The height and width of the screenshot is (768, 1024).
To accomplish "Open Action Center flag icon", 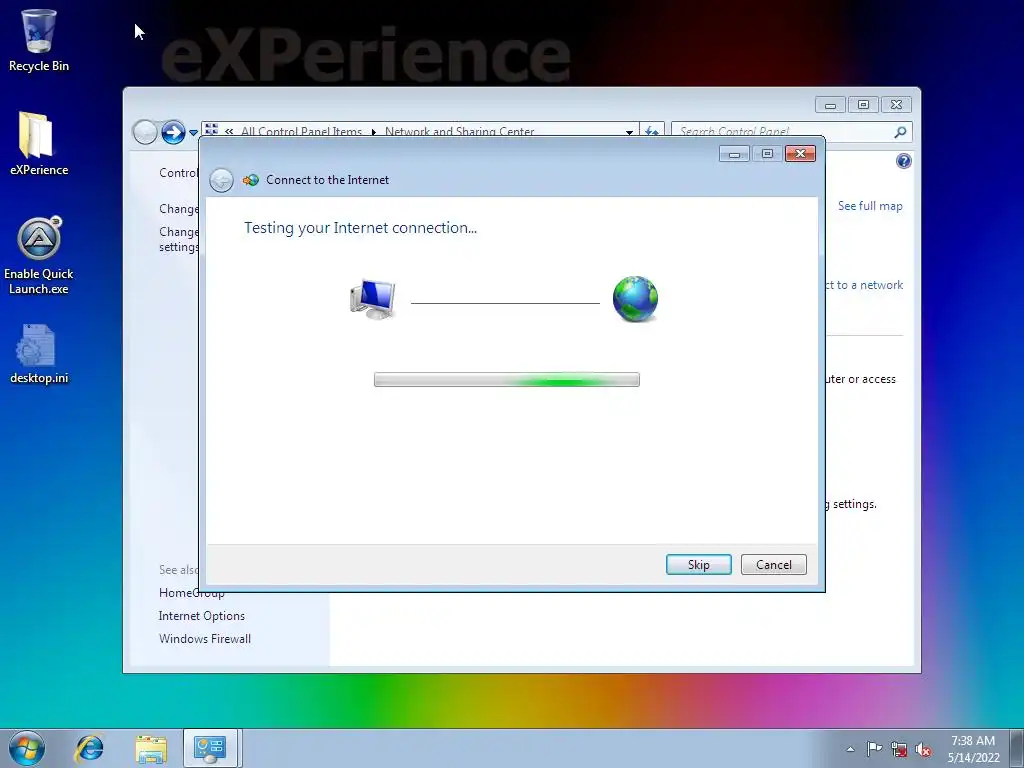I will click(x=874, y=749).
